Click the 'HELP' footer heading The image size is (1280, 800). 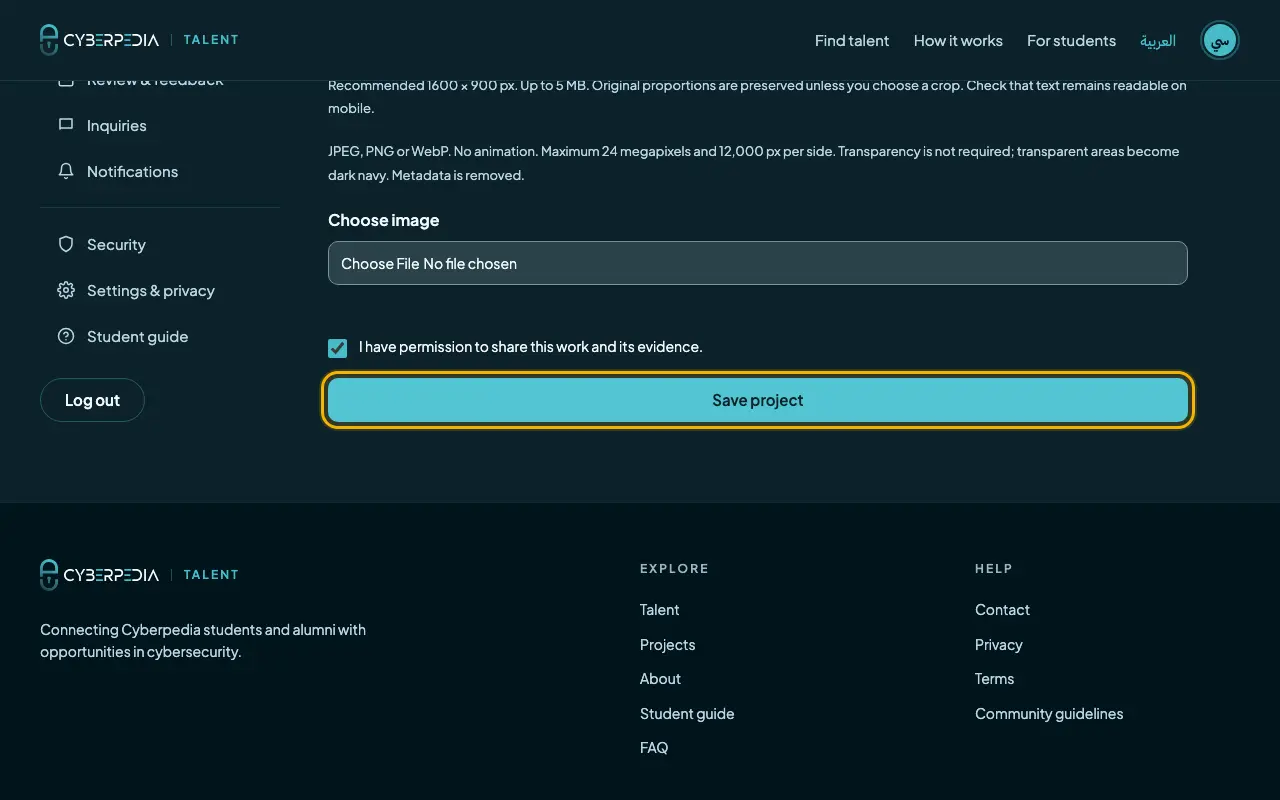(994, 568)
